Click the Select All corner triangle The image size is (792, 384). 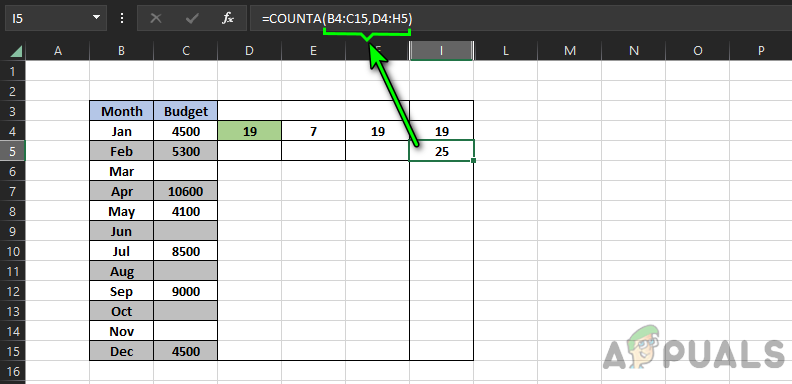(x=16, y=51)
